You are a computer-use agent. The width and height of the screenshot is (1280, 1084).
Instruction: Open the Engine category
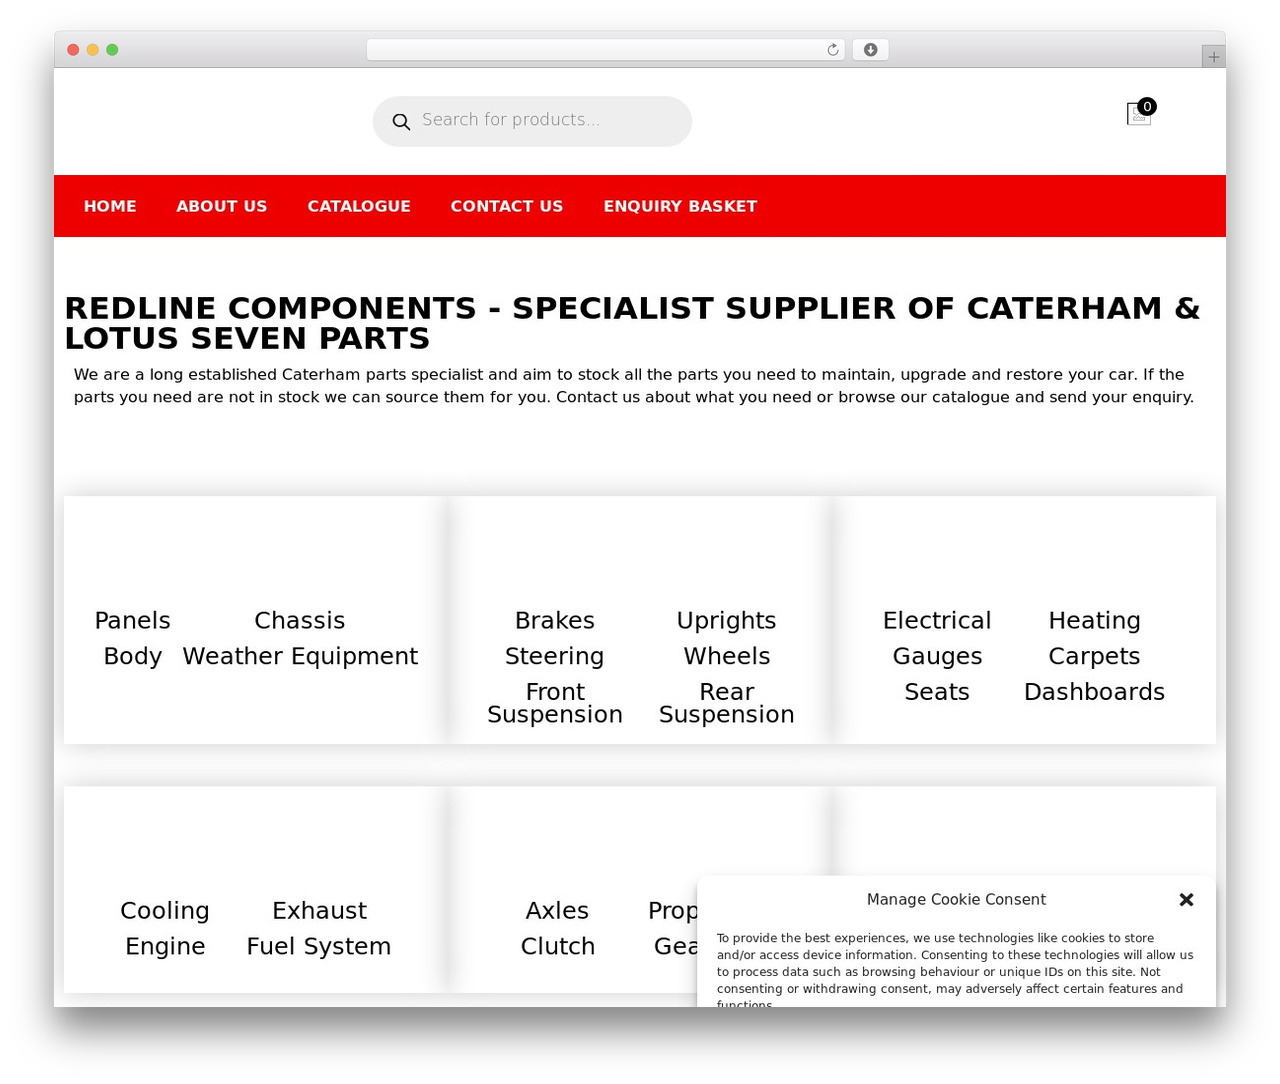pyautogui.click(x=165, y=947)
